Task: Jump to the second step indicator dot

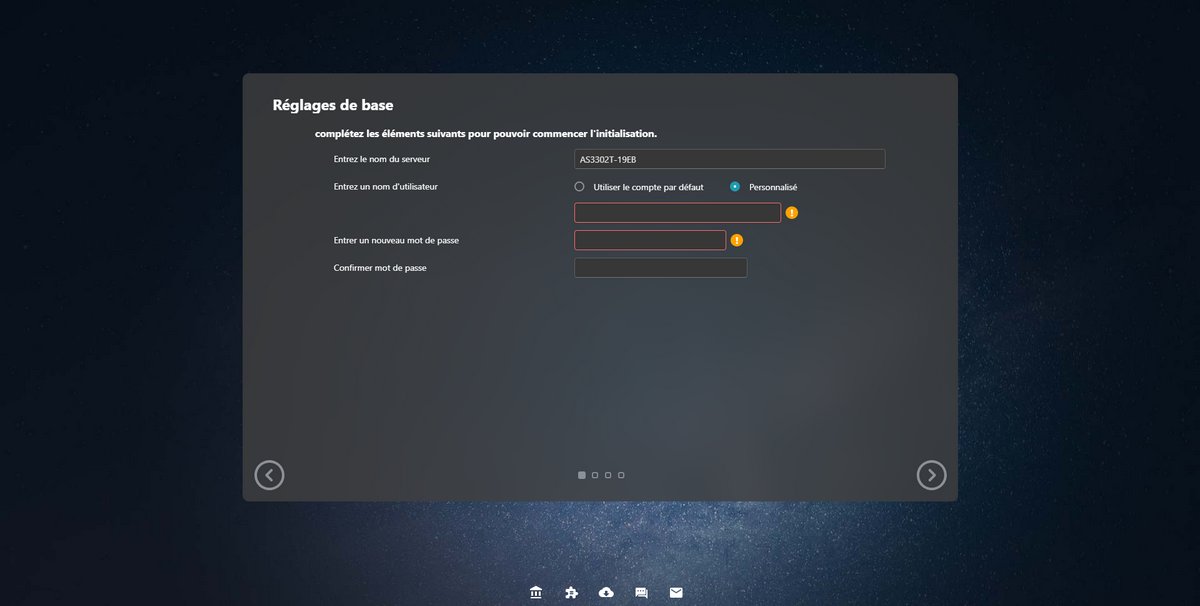Action: pyautogui.click(x=595, y=475)
